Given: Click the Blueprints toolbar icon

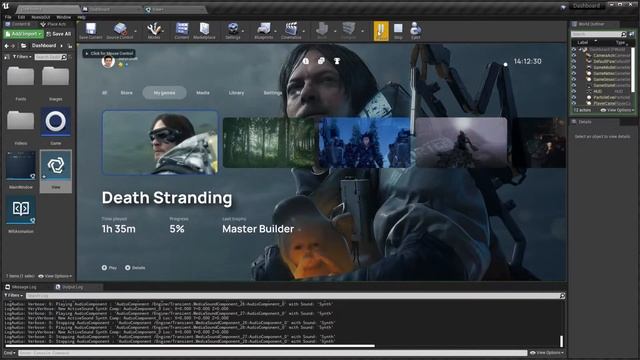Looking at the screenshot, I should [x=264, y=29].
